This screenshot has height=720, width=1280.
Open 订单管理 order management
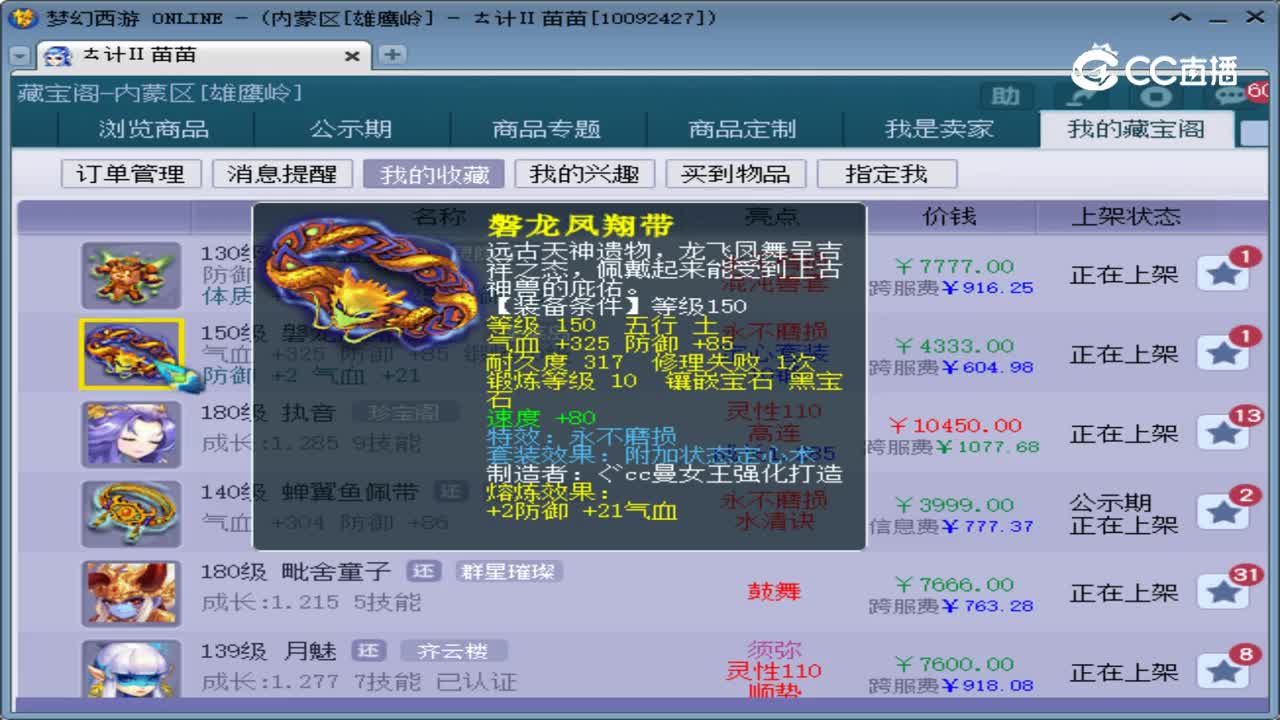(129, 172)
